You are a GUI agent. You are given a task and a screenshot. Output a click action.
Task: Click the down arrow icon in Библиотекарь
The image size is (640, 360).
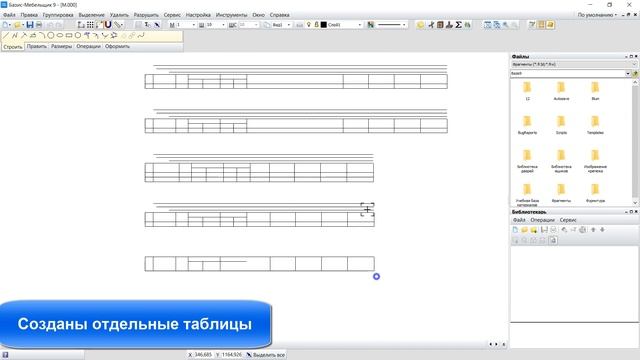pyautogui.click(x=602, y=230)
